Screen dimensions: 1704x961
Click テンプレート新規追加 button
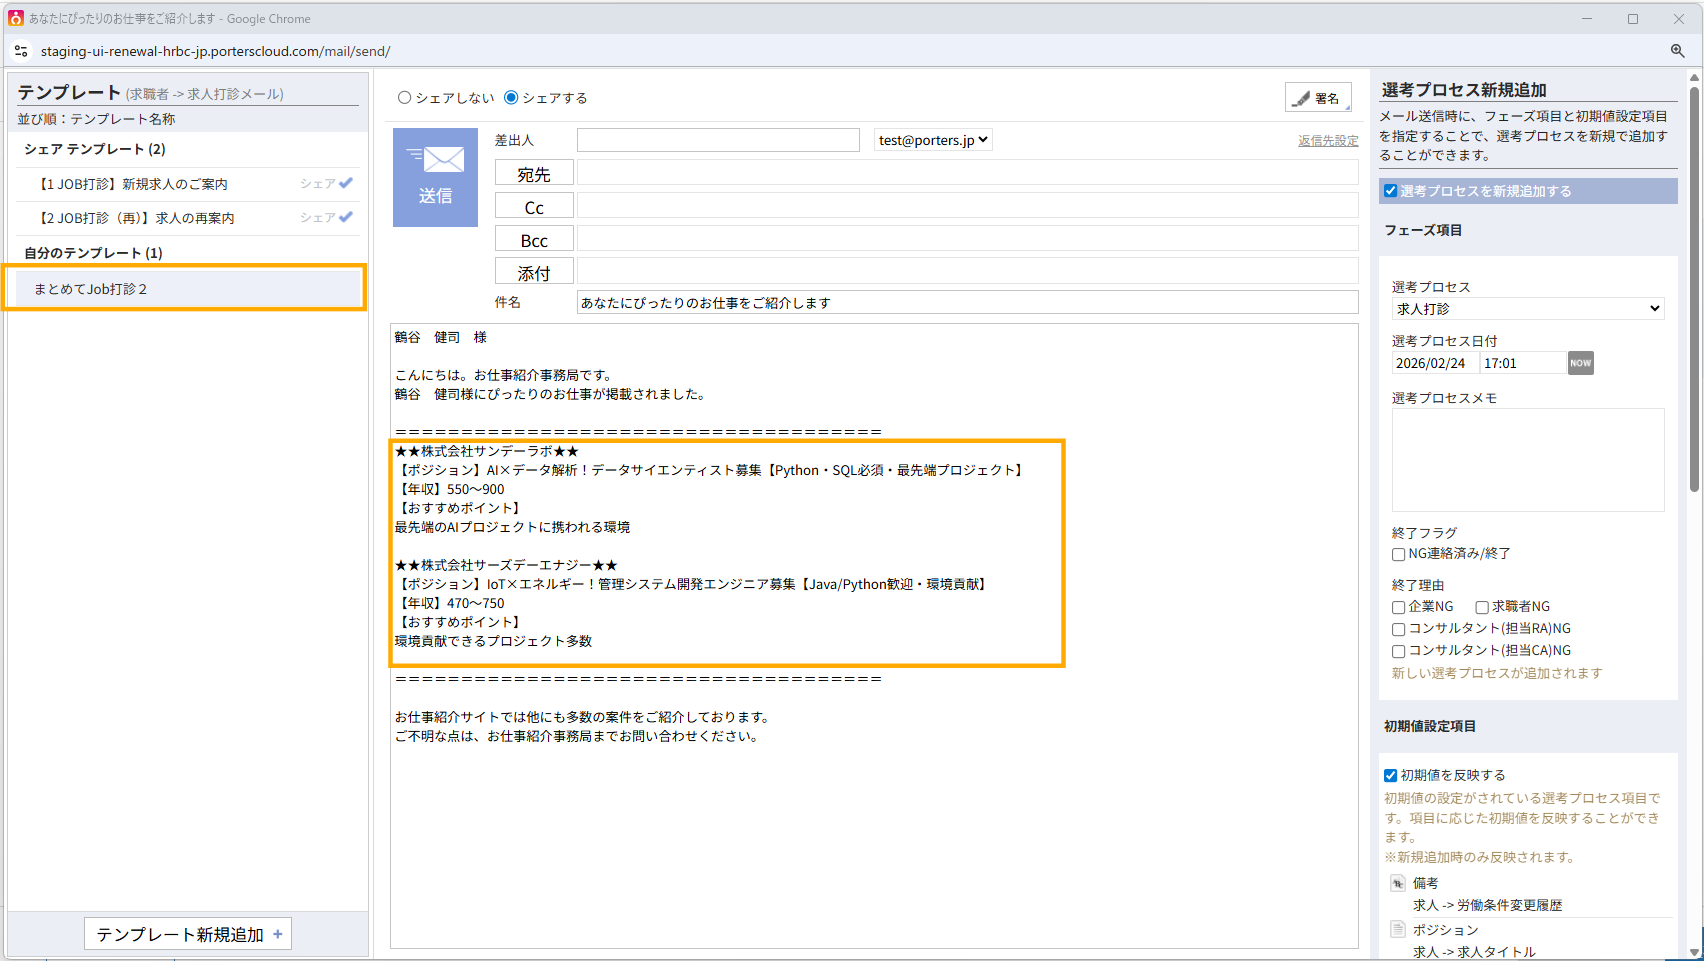[x=188, y=934]
